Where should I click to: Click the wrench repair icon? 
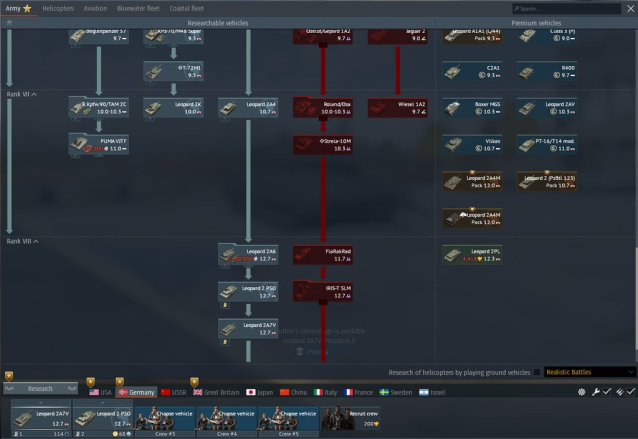coord(594,392)
